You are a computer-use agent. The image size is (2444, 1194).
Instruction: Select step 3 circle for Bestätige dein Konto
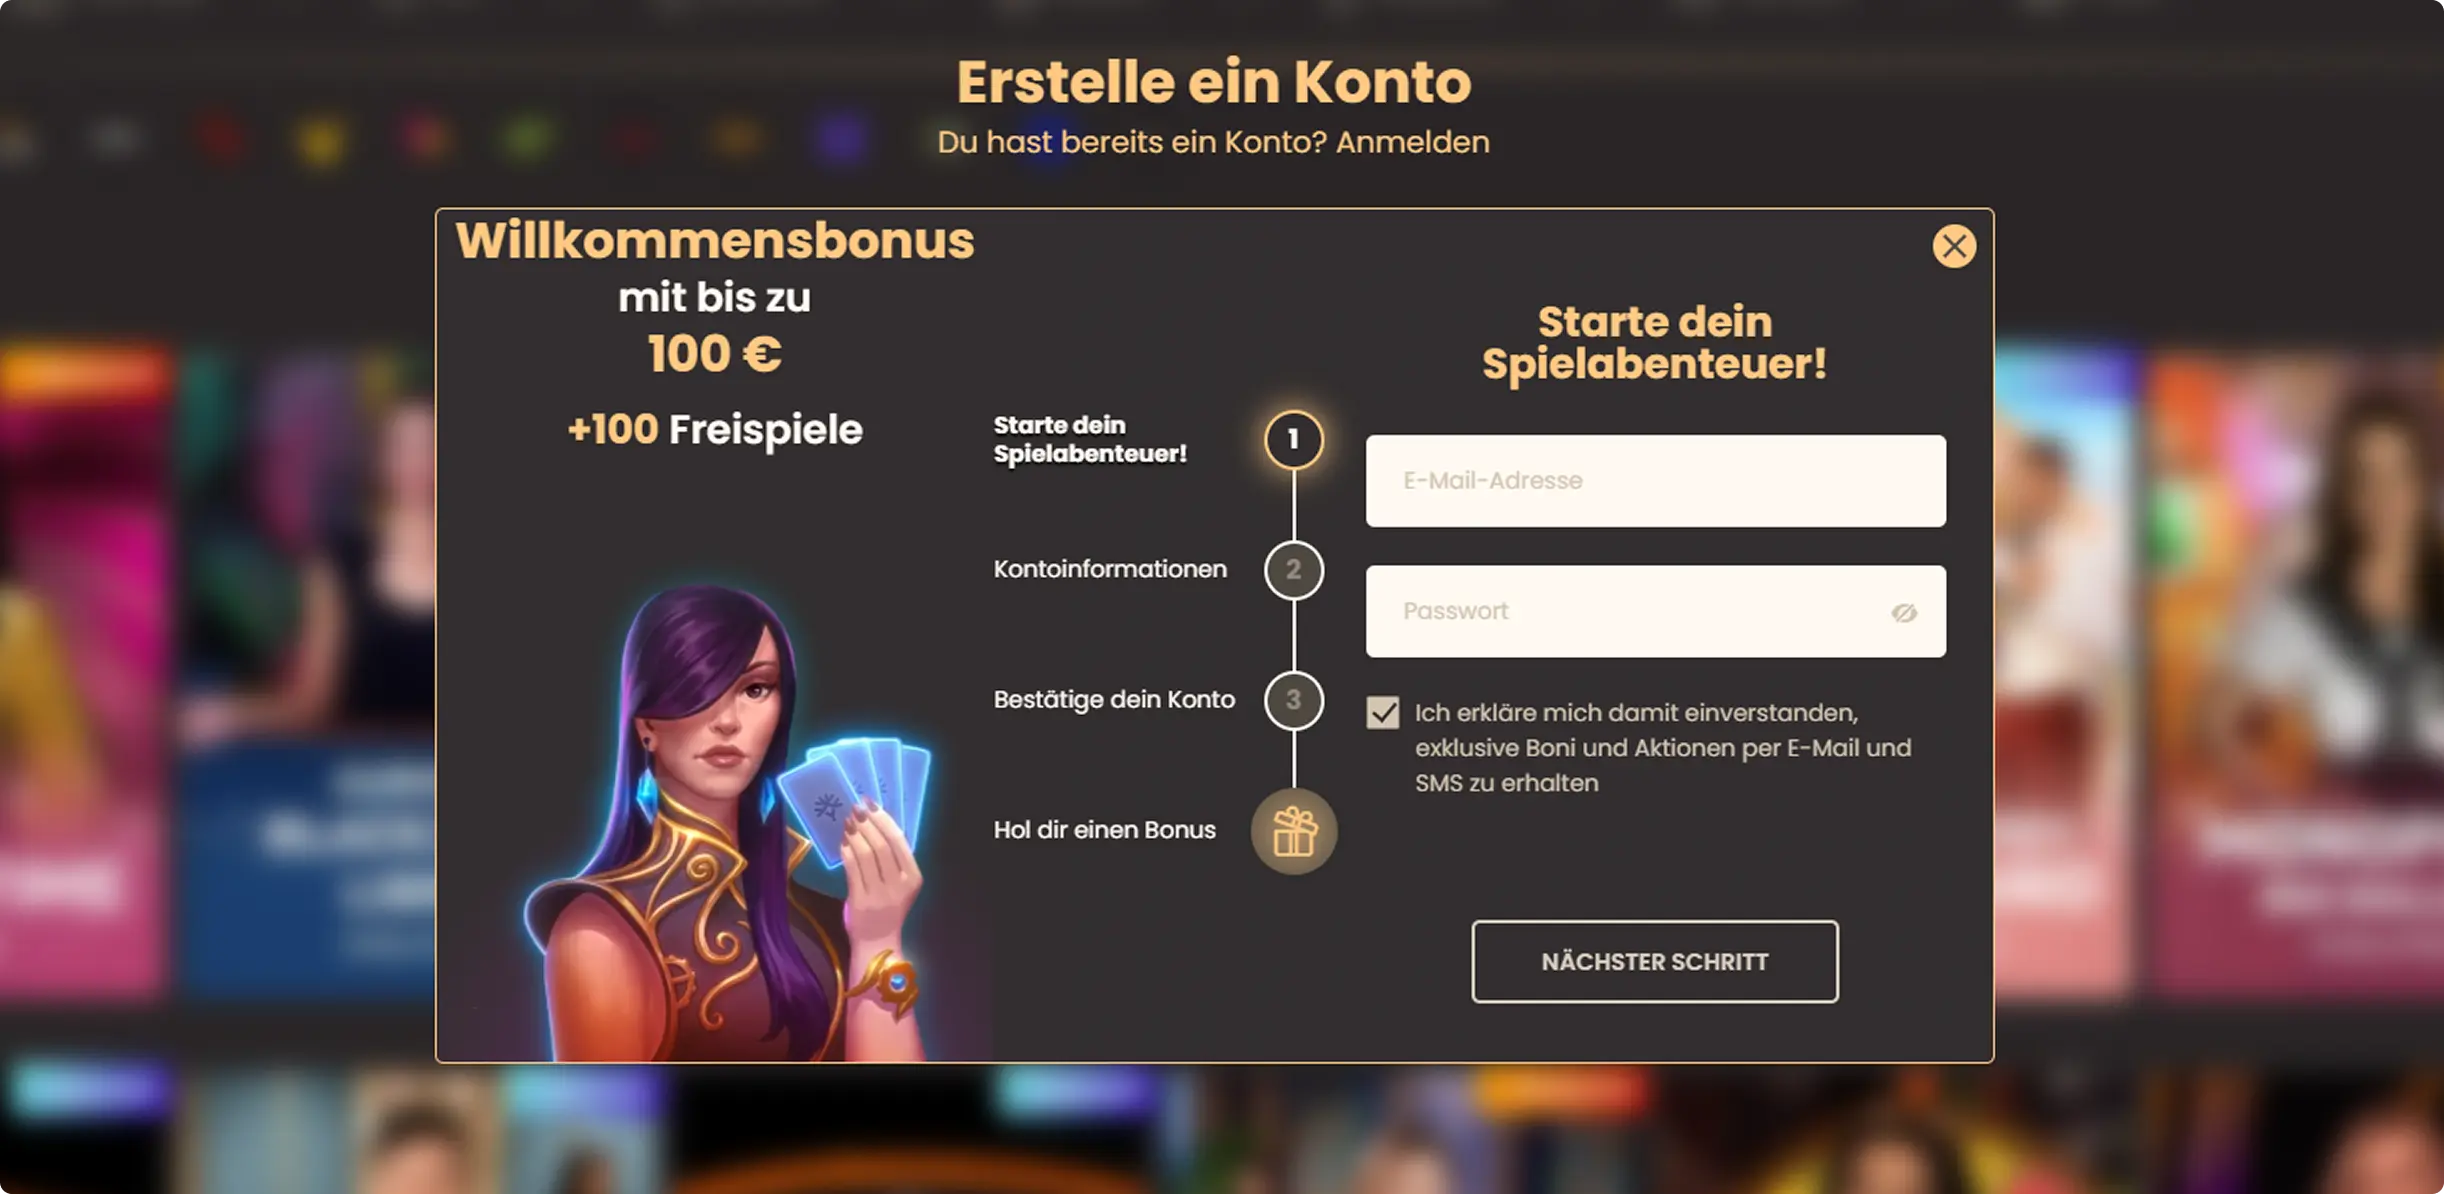pyautogui.click(x=1294, y=700)
